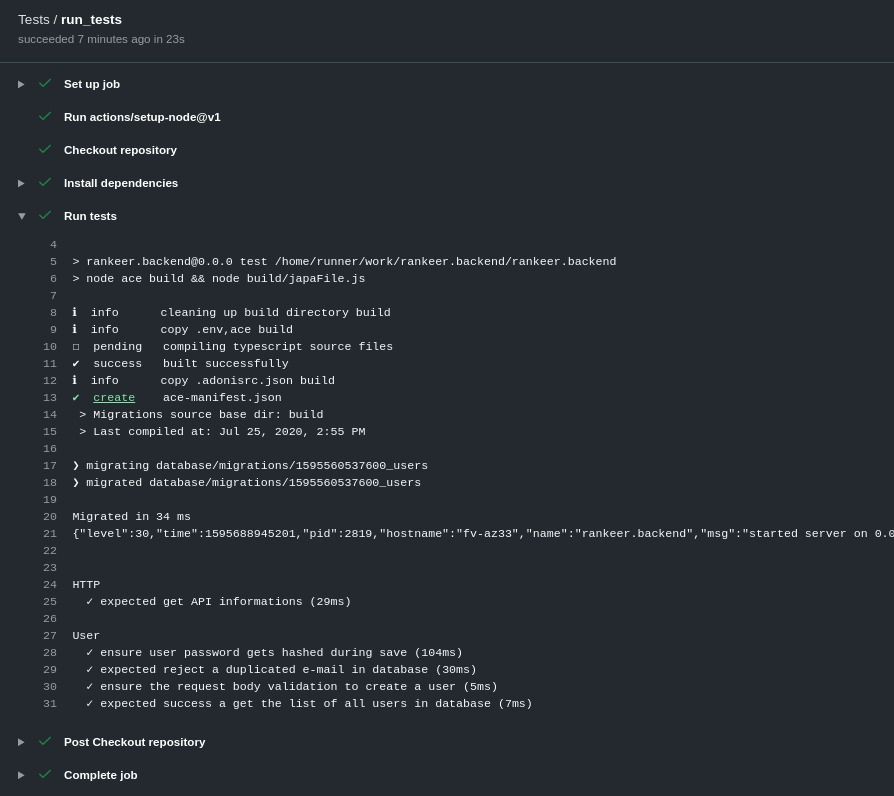894x796 pixels.
Task: Select log line number 6
Action: click(53, 279)
